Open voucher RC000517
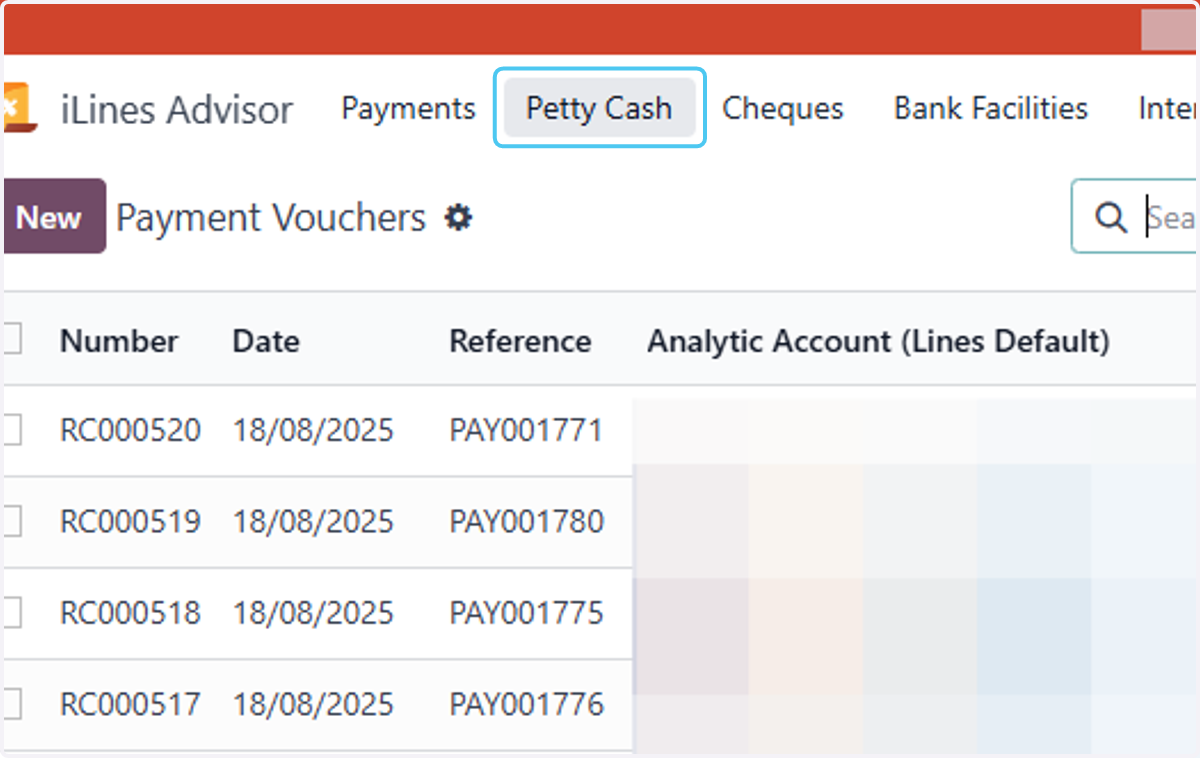Viewport: 1200px width, 758px height. click(x=130, y=704)
